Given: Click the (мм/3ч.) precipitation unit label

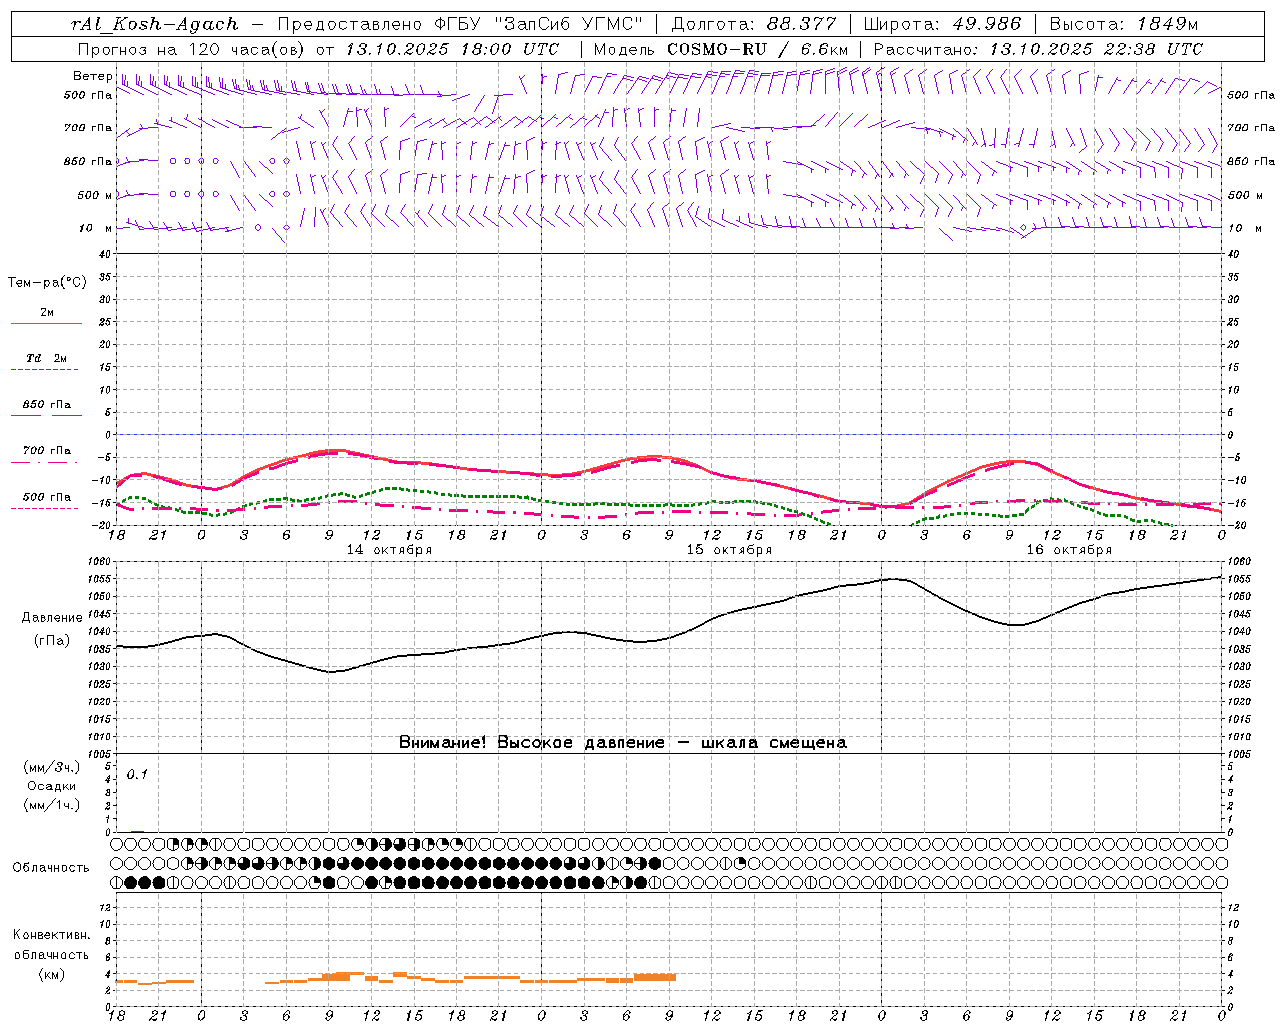Looking at the screenshot, I should pyautogui.click(x=52, y=767).
